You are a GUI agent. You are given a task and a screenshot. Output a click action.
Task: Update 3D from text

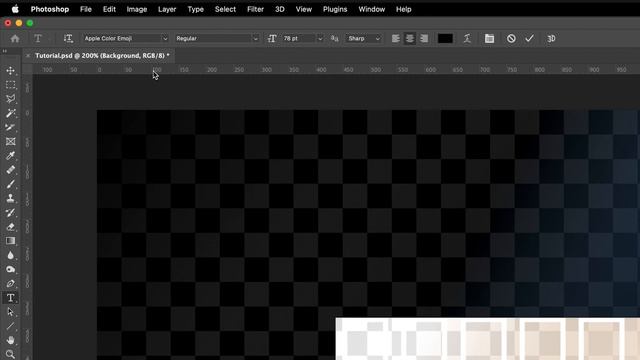551,38
